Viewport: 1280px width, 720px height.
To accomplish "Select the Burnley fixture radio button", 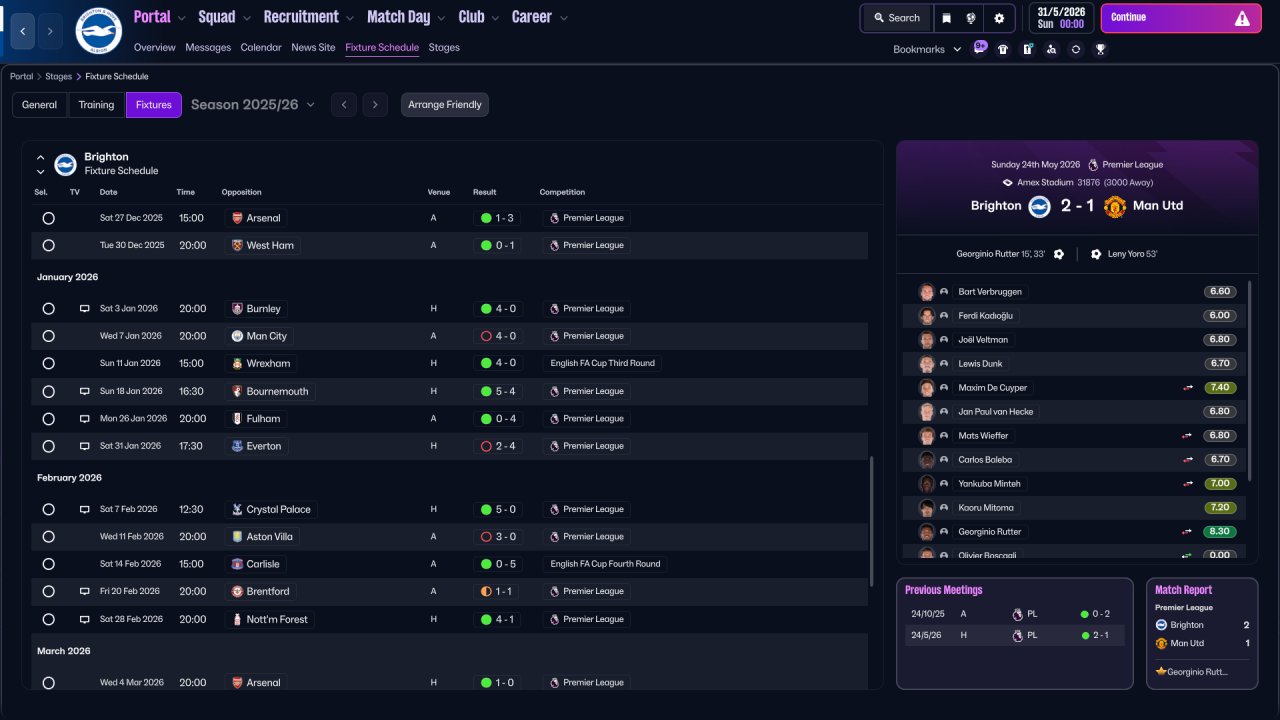I will coord(48,309).
